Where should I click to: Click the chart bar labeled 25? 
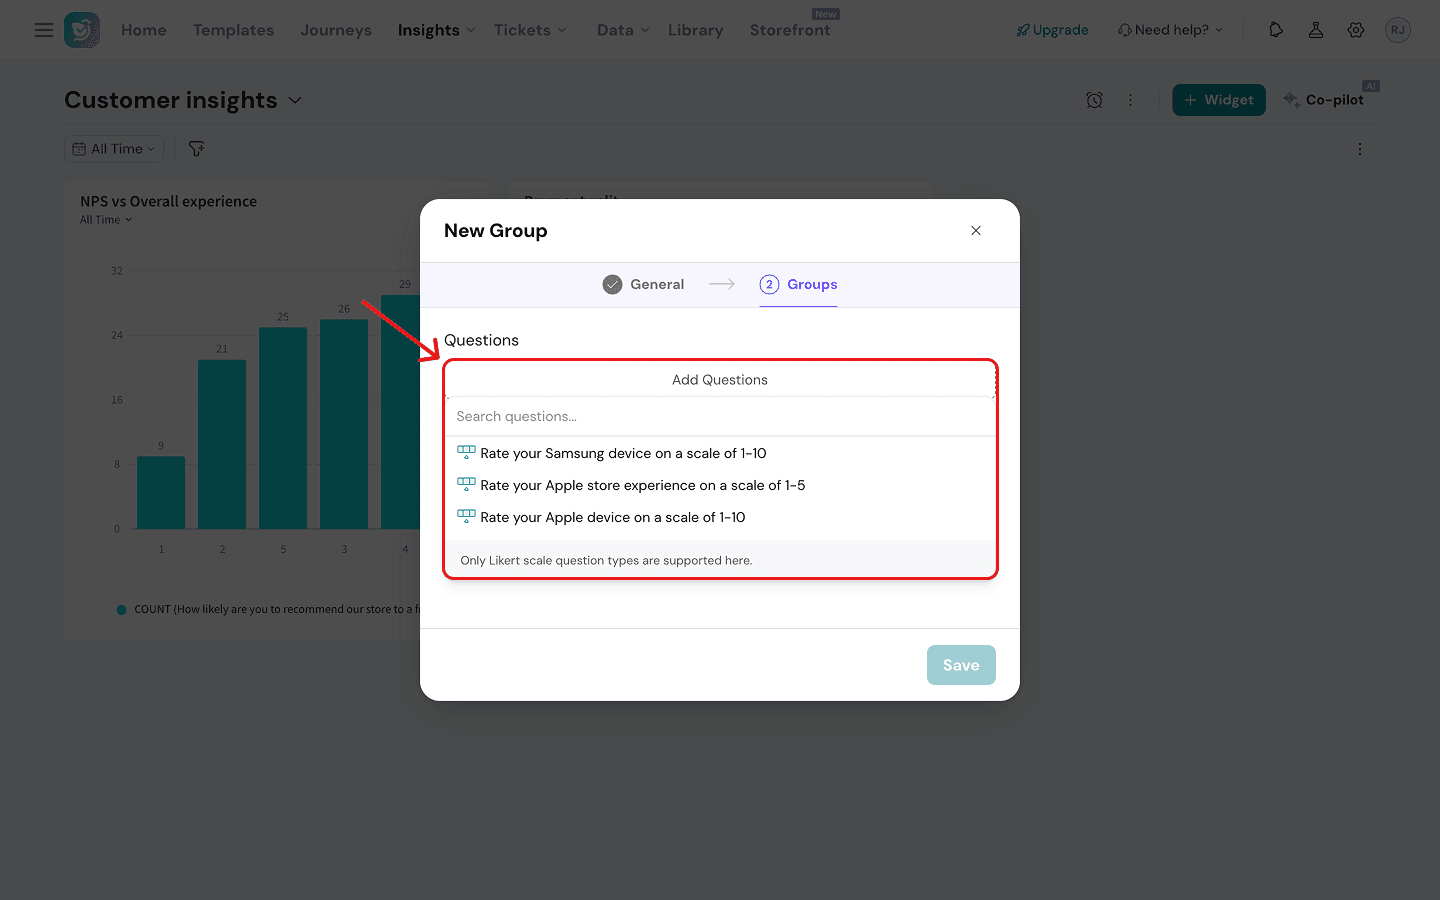click(x=283, y=428)
